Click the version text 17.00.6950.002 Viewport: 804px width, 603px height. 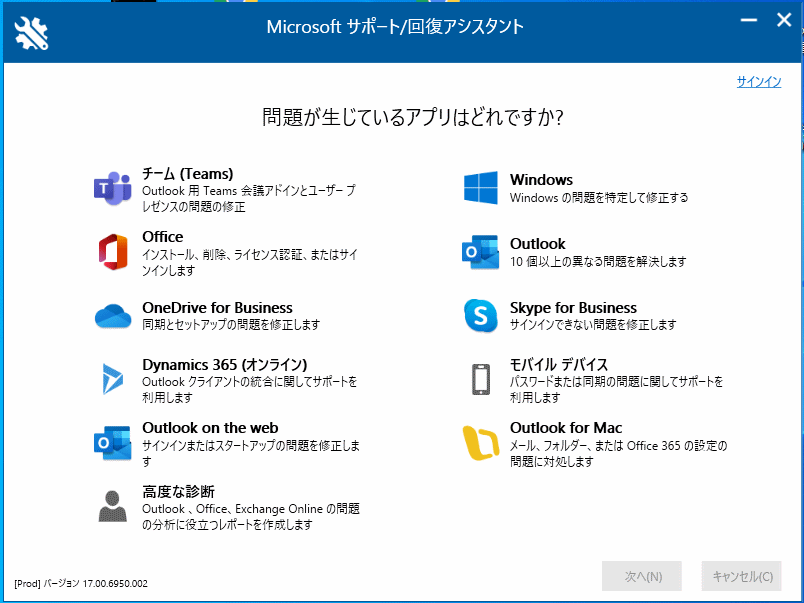[x=115, y=584]
